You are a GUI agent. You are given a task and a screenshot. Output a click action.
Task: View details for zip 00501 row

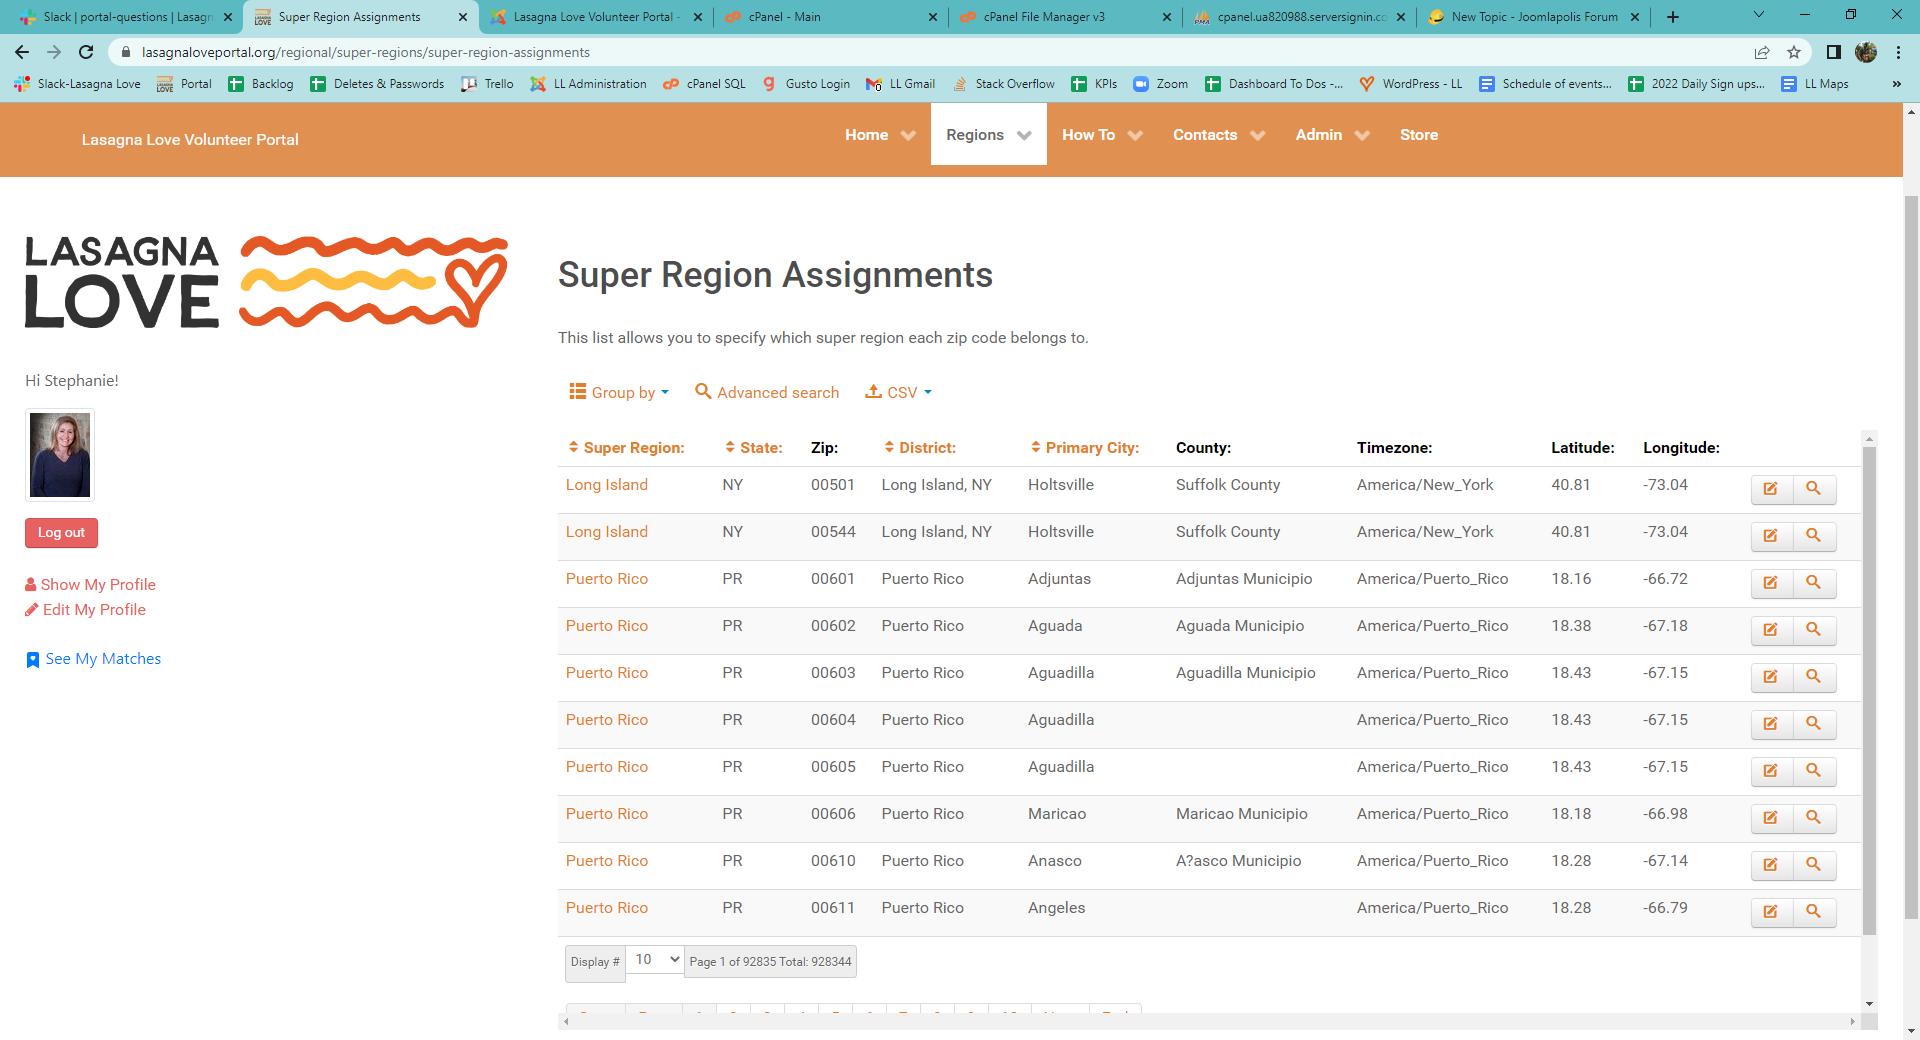point(1814,489)
